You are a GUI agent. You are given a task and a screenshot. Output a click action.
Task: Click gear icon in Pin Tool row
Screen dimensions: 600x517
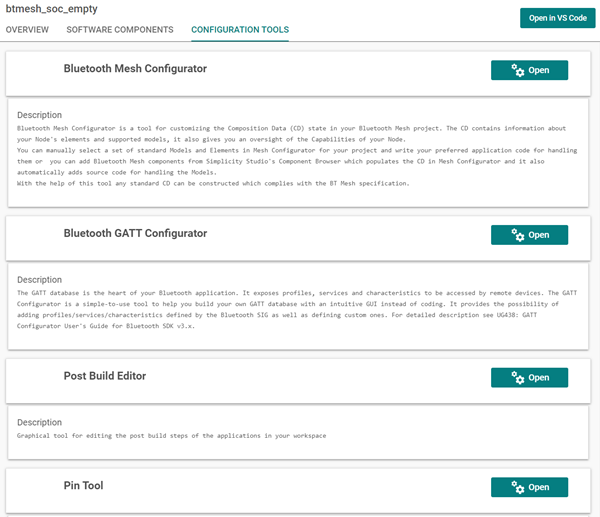click(x=517, y=487)
